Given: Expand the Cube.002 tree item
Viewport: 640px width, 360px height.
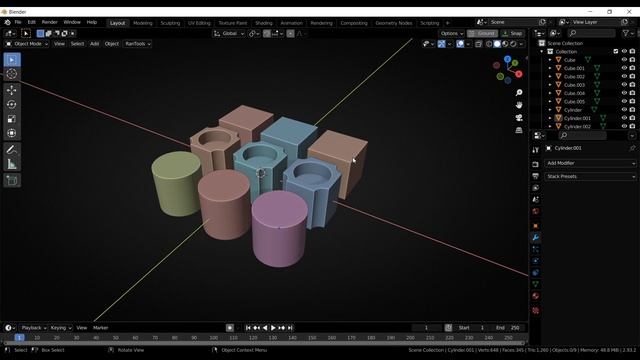Looking at the screenshot, I should 550,76.
